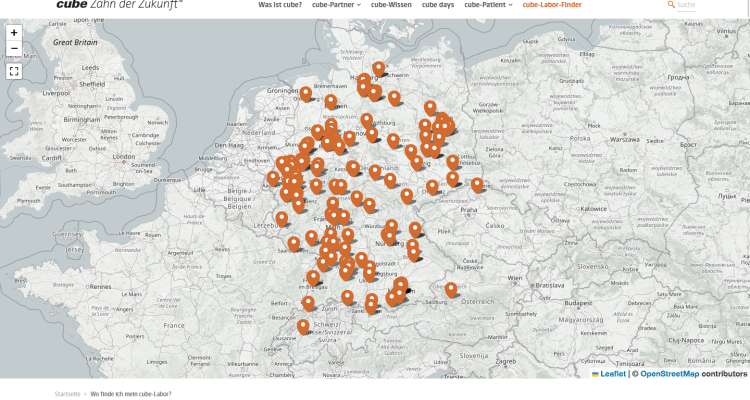750x400 pixels.
Task: Click the lab marker over Bremen
Action: 331,102
